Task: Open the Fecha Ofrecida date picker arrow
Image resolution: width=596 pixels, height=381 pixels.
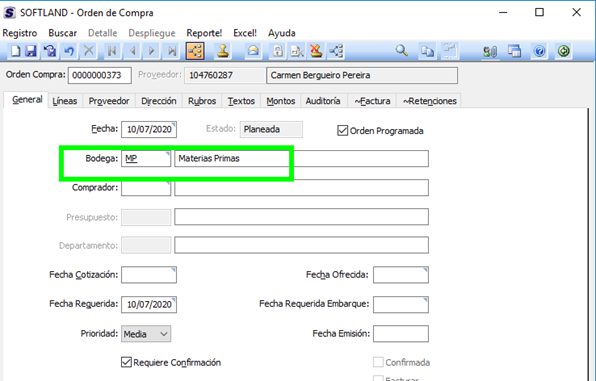Action: click(x=425, y=270)
